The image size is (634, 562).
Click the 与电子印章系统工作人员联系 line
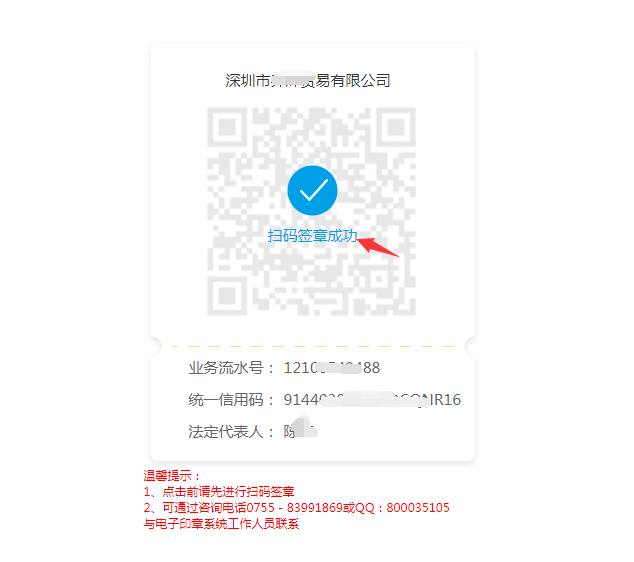[x=221, y=524]
